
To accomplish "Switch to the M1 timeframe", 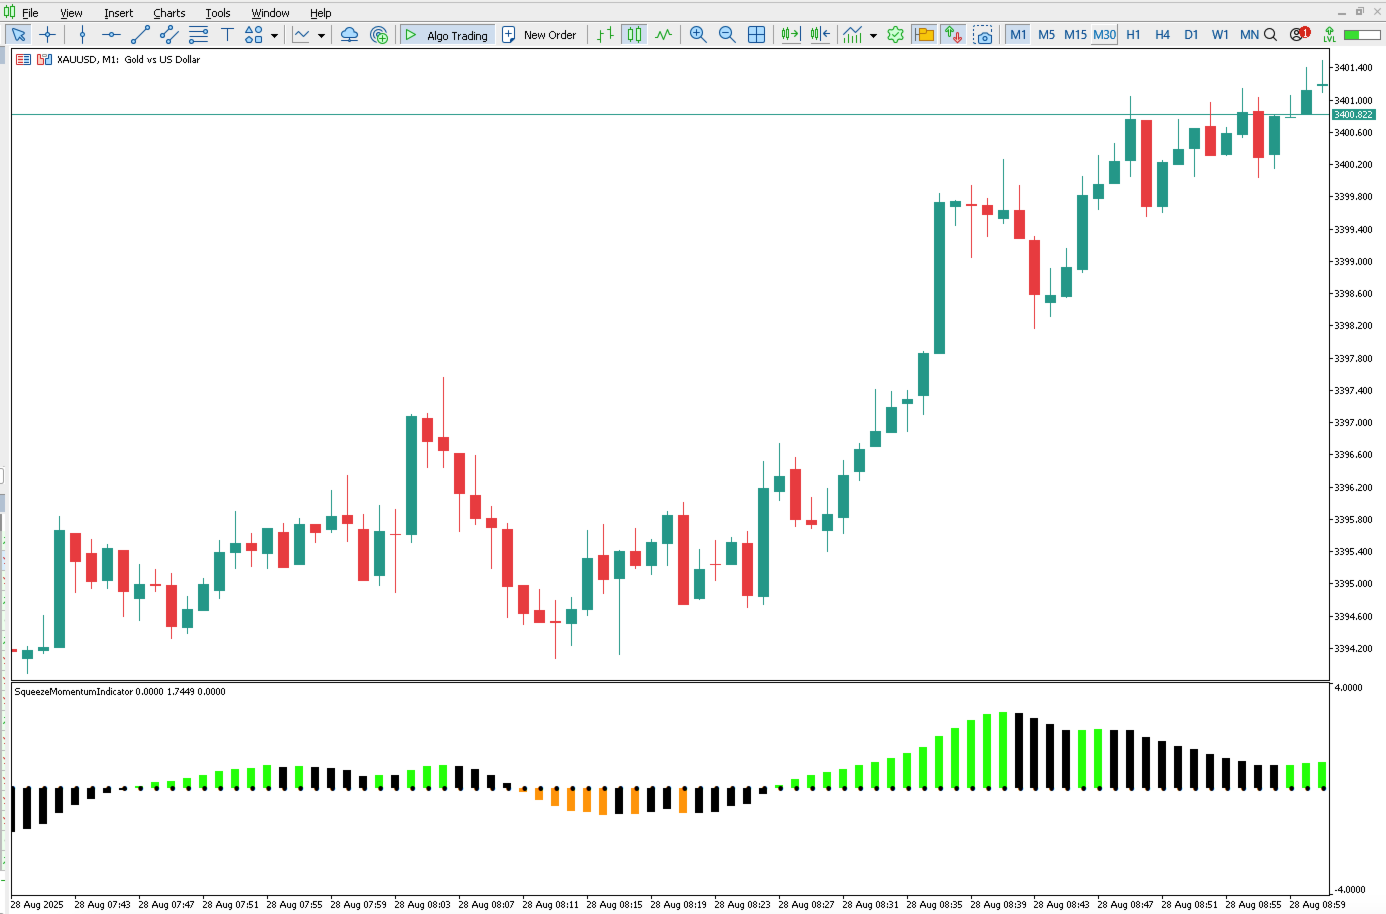I will tap(1018, 35).
